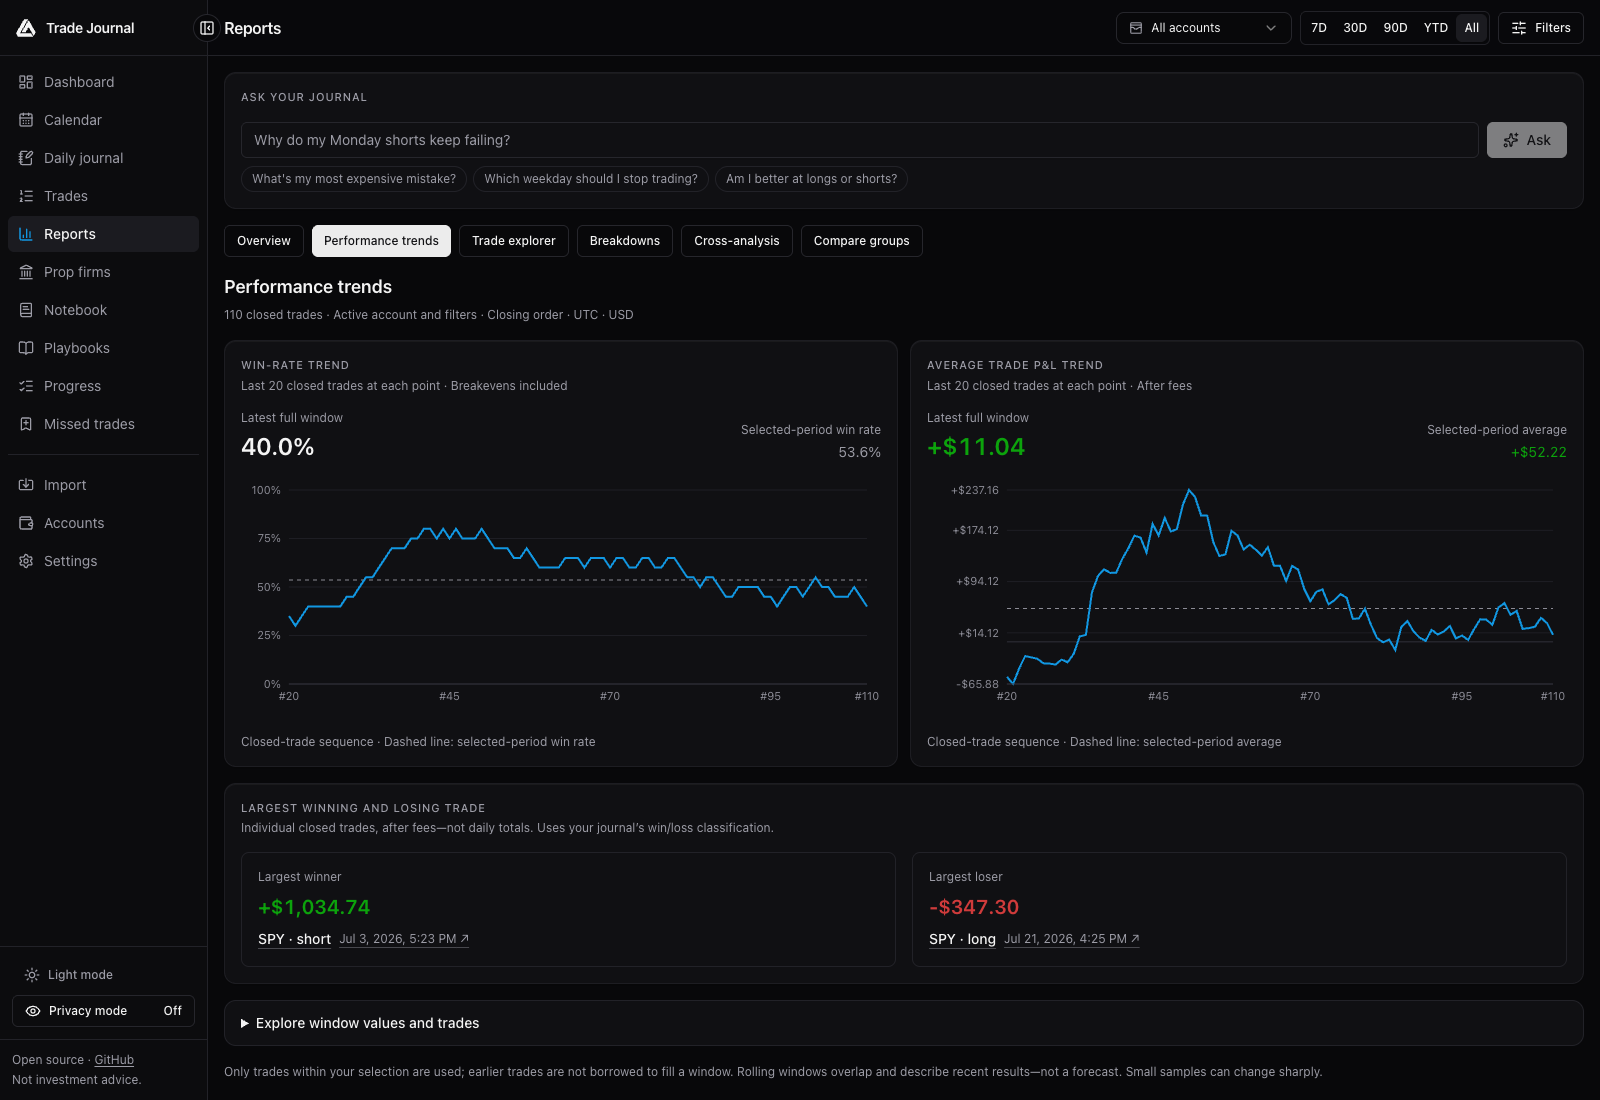Screen dimensions: 1600x1100
Task: Select the YTD time range
Action: click(x=1436, y=28)
